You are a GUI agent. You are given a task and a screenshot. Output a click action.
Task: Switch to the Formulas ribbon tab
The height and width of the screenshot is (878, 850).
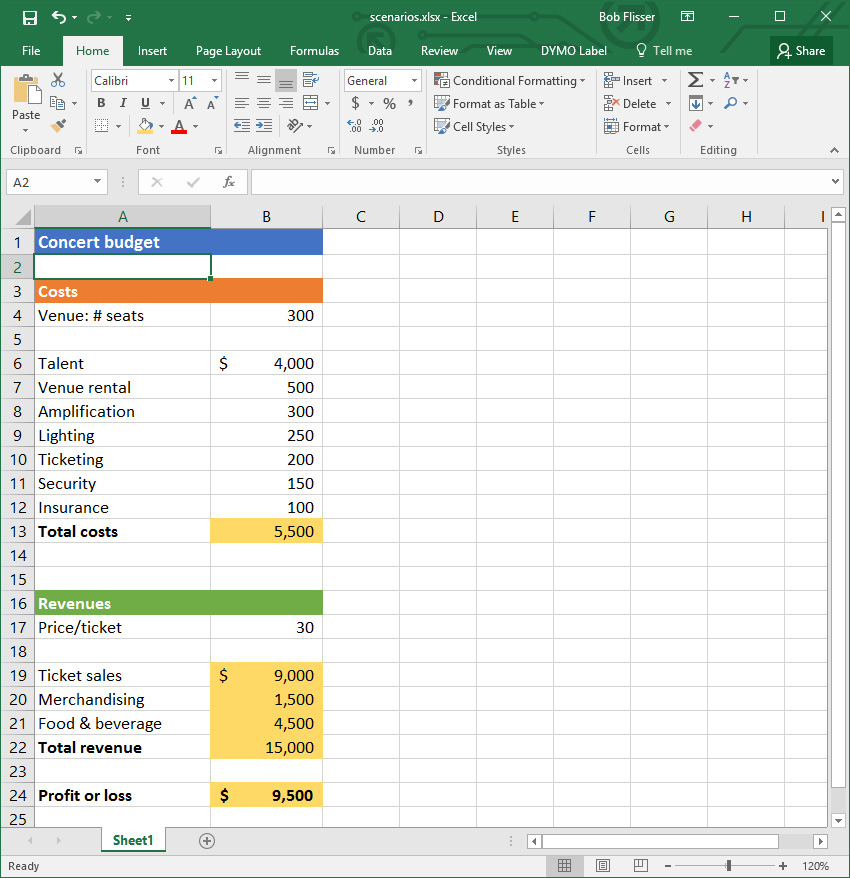tap(314, 51)
